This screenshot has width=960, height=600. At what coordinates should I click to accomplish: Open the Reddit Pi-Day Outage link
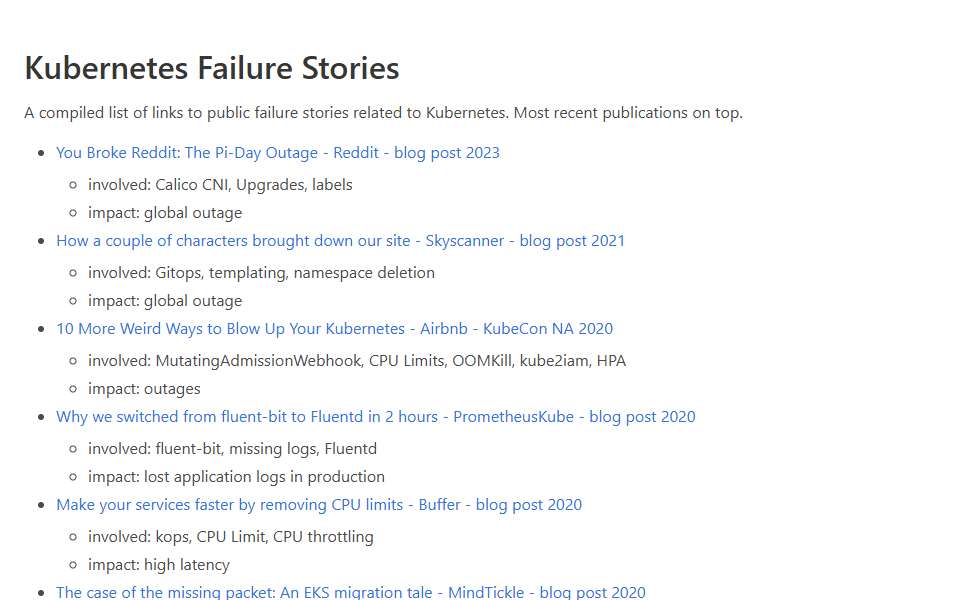(278, 152)
